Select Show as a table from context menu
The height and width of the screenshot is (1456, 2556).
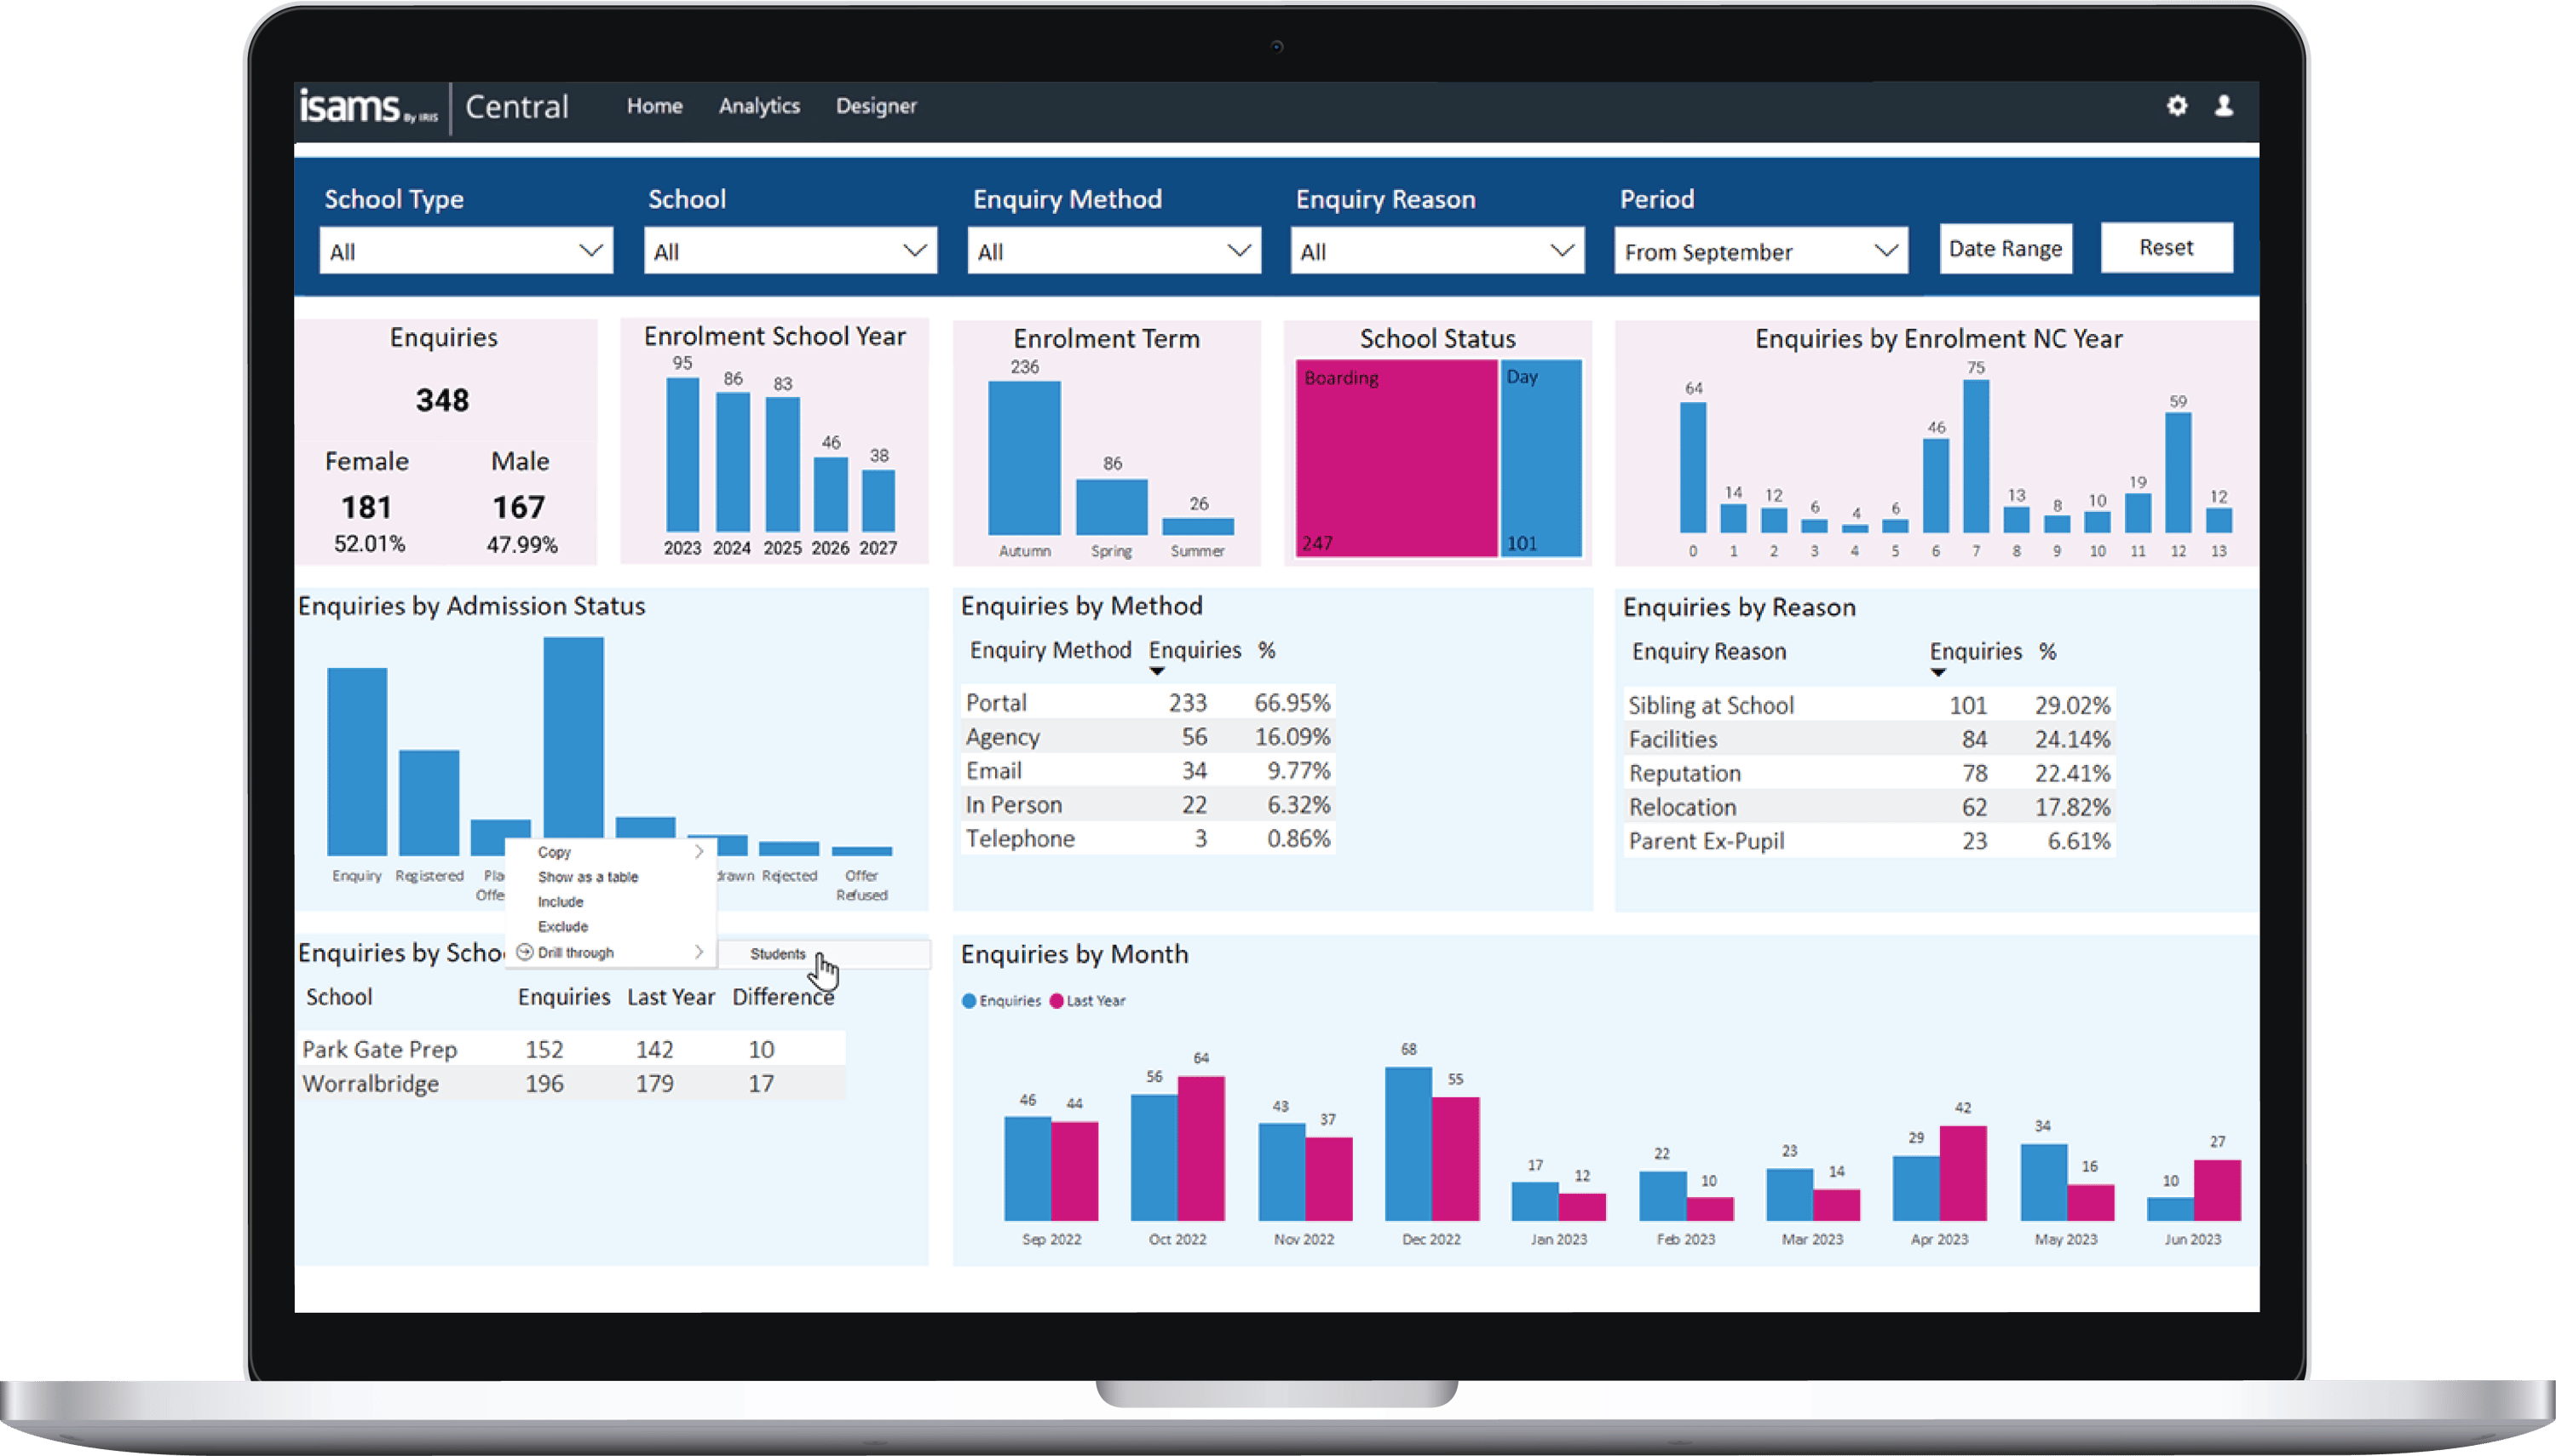point(588,877)
